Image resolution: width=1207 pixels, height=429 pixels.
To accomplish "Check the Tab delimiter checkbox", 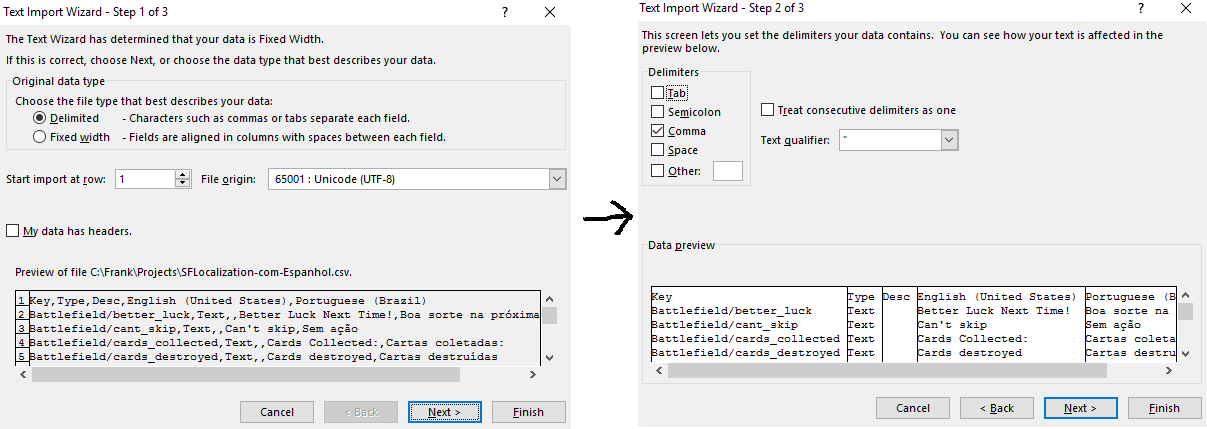I will pos(657,93).
